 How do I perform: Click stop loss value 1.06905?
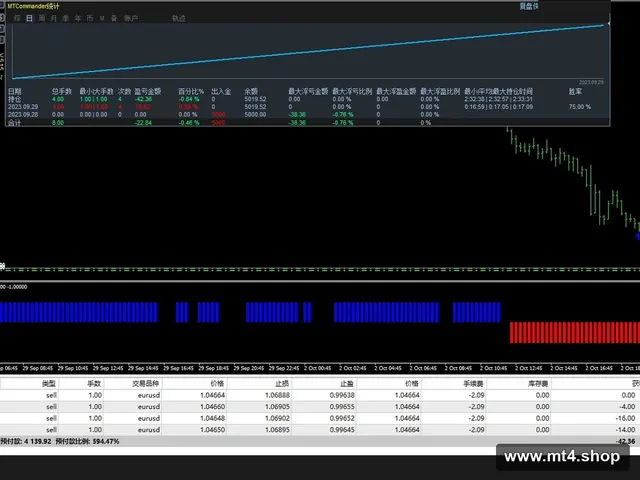277,407
